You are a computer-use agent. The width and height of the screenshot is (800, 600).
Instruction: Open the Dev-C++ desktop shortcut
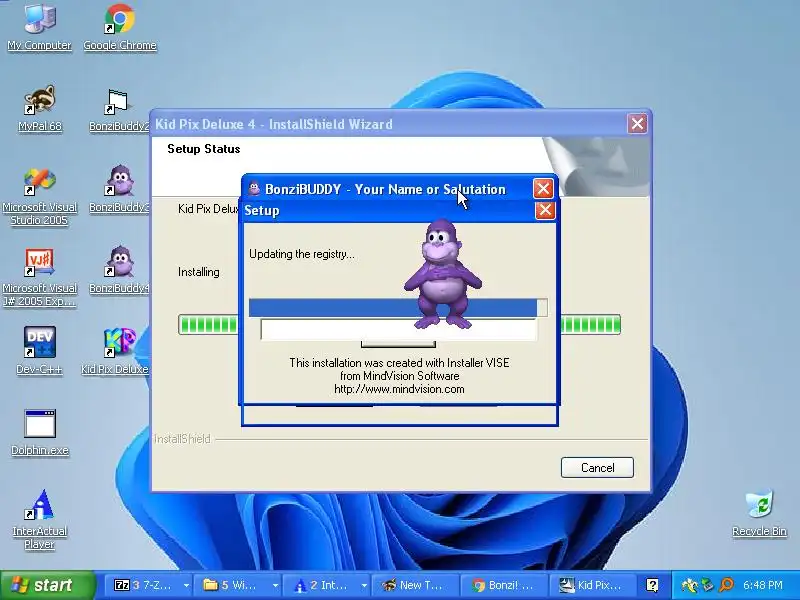tap(39, 351)
